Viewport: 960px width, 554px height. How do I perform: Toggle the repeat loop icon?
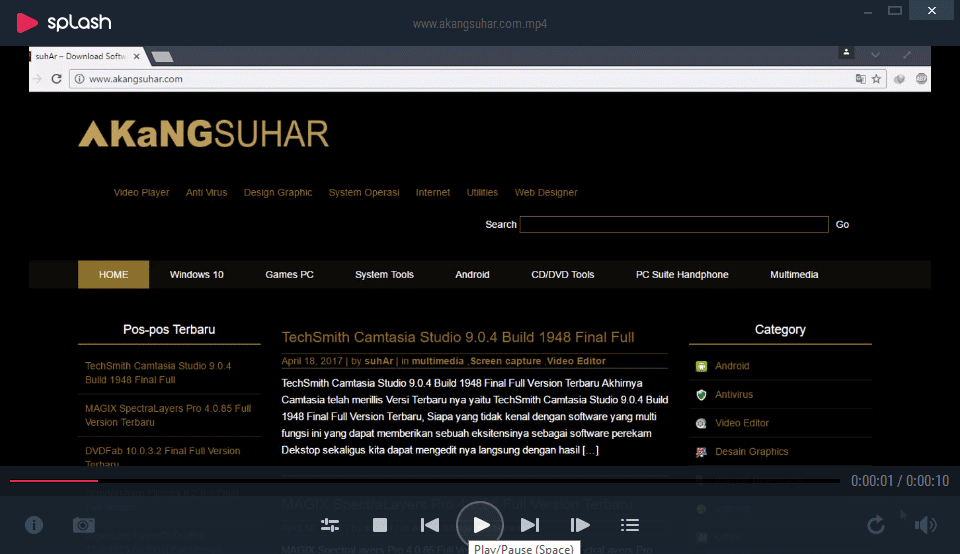pos(876,525)
